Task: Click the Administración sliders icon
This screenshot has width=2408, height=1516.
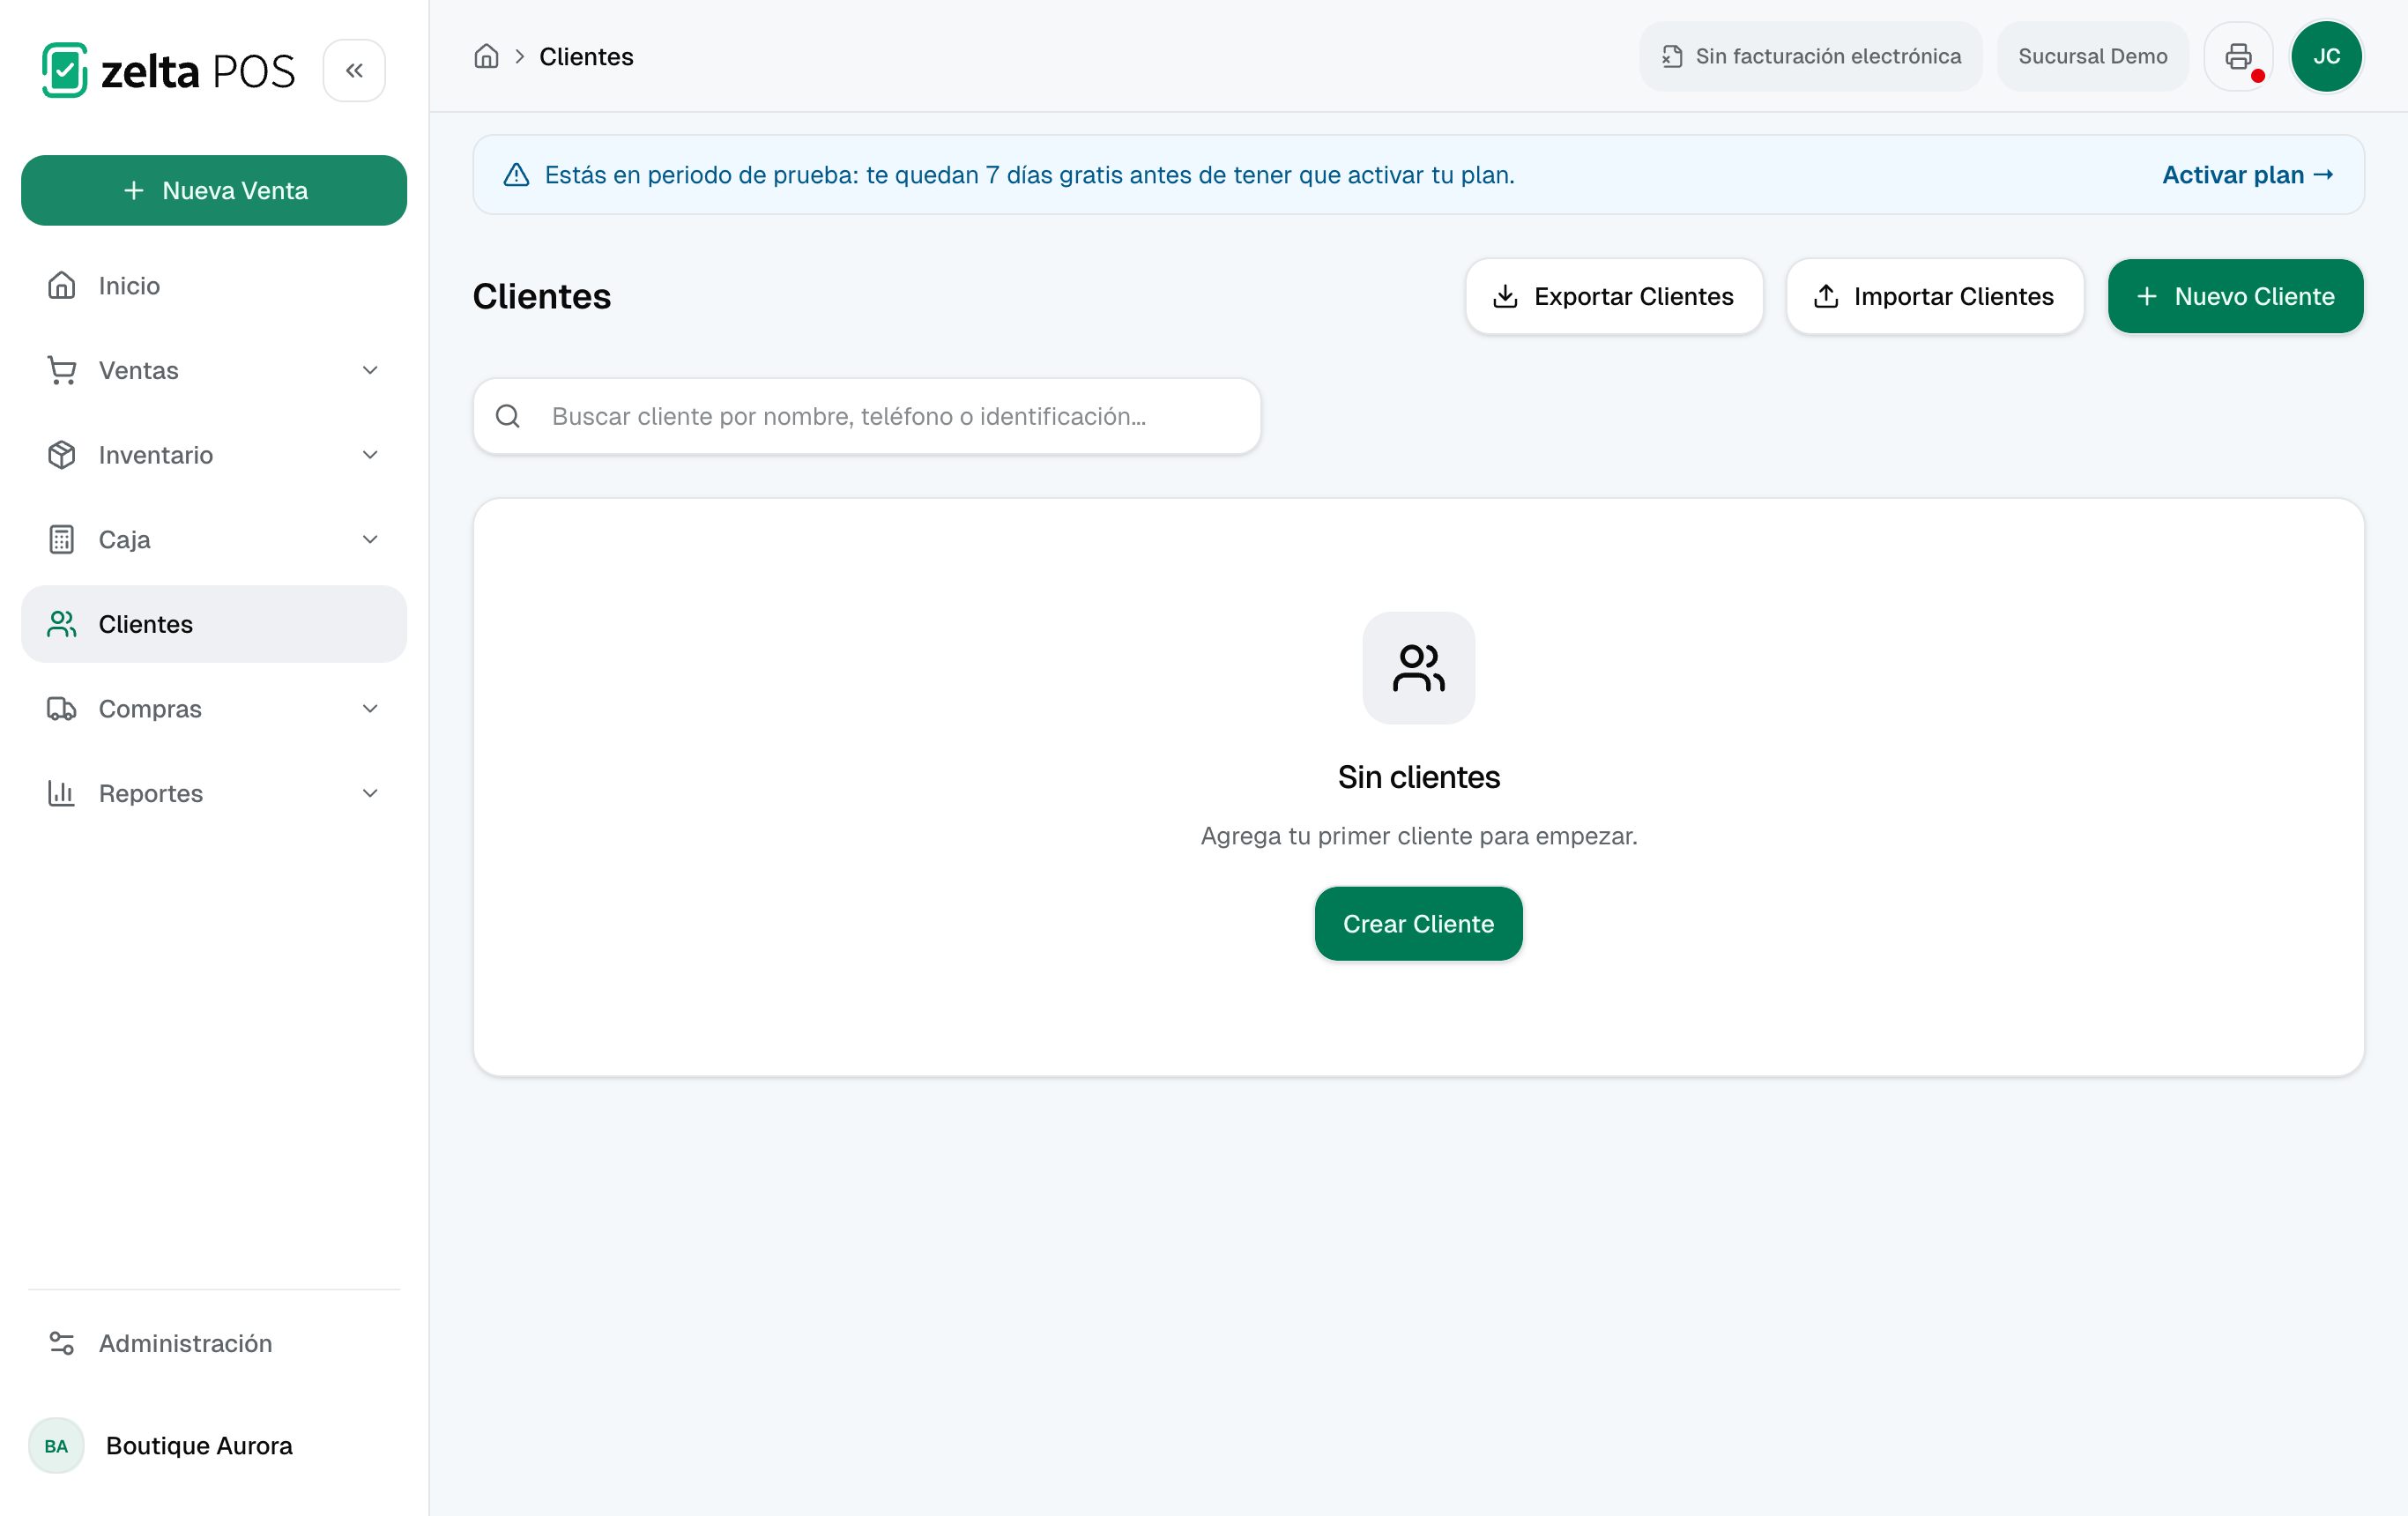Action: pyautogui.click(x=62, y=1343)
